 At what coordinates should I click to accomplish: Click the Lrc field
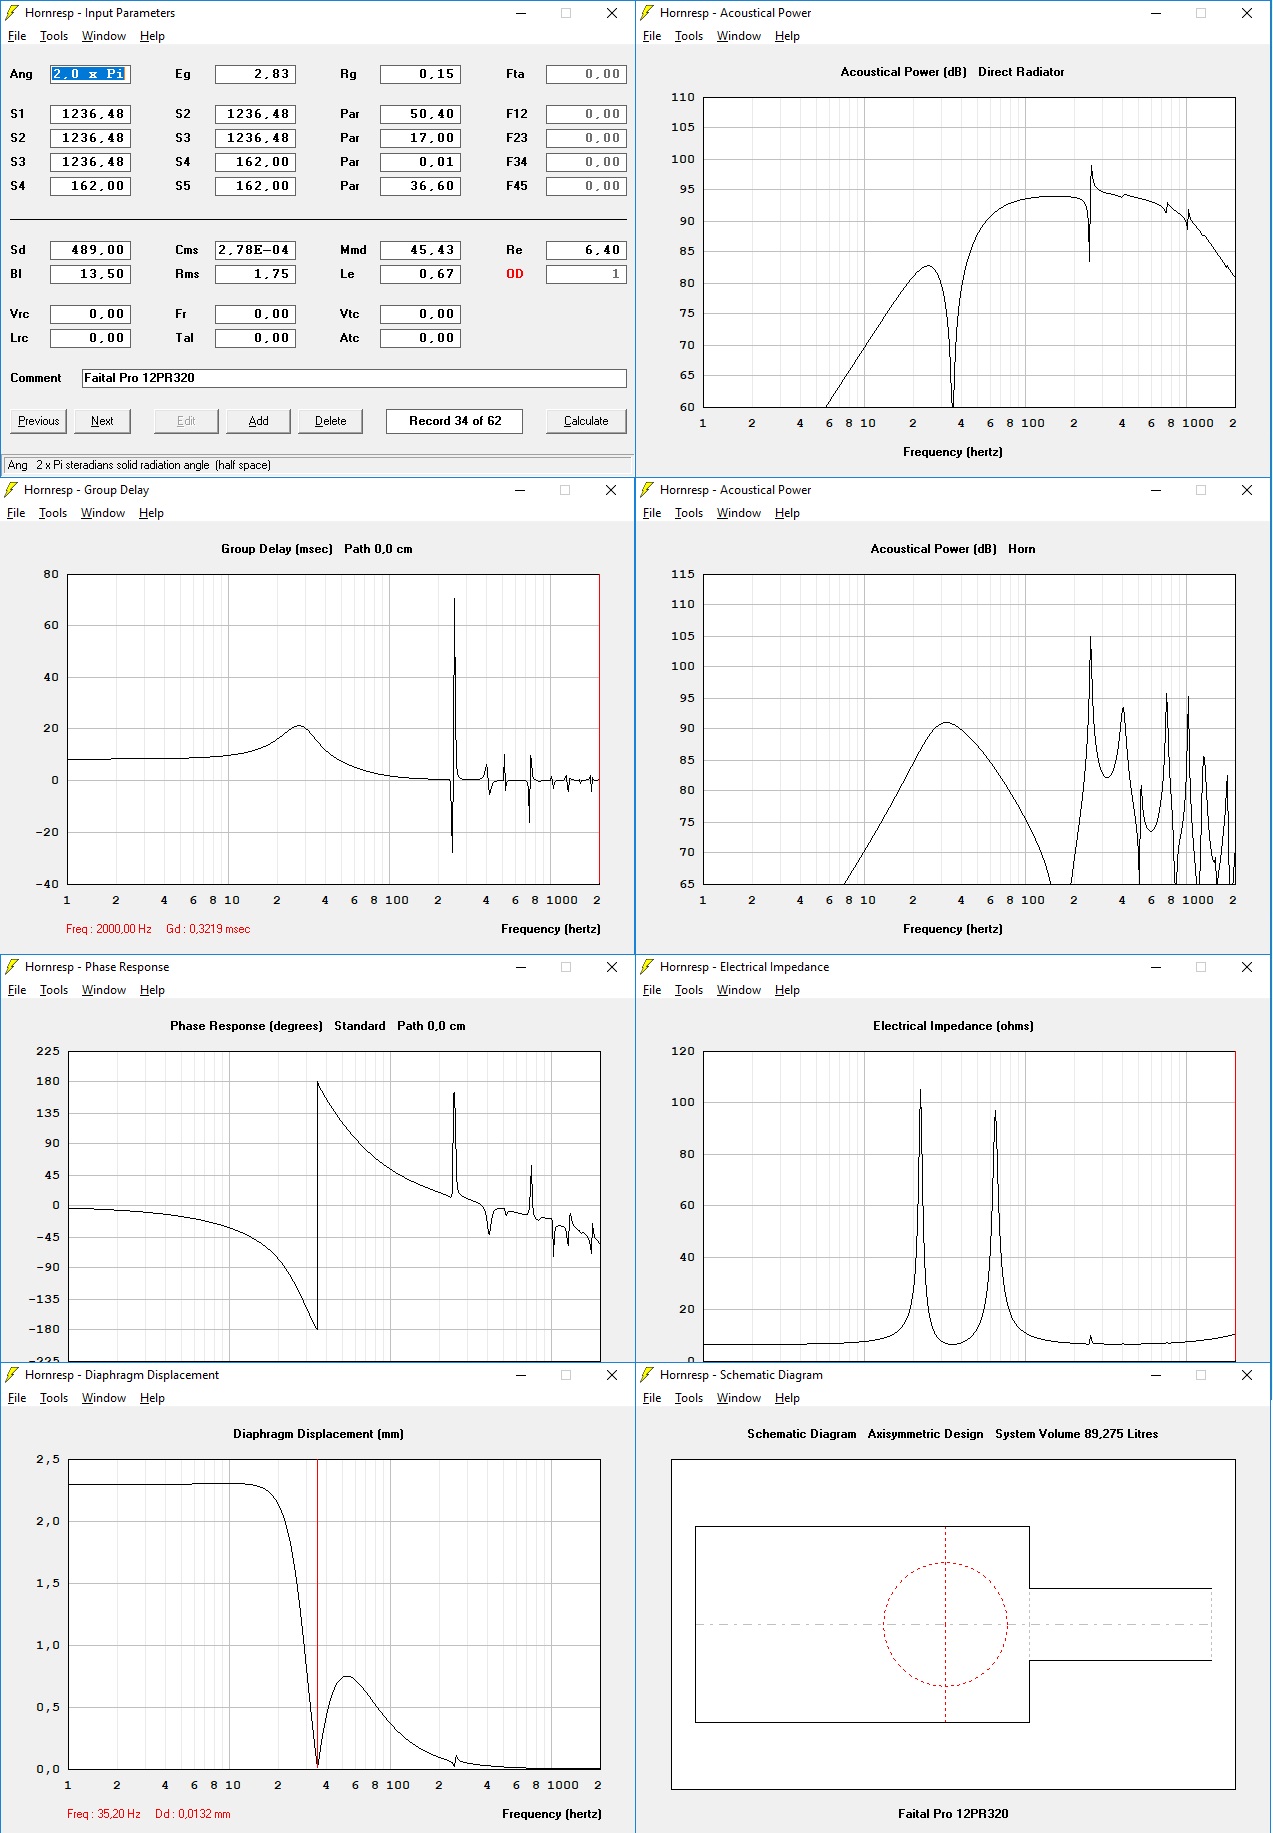(90, 338)
